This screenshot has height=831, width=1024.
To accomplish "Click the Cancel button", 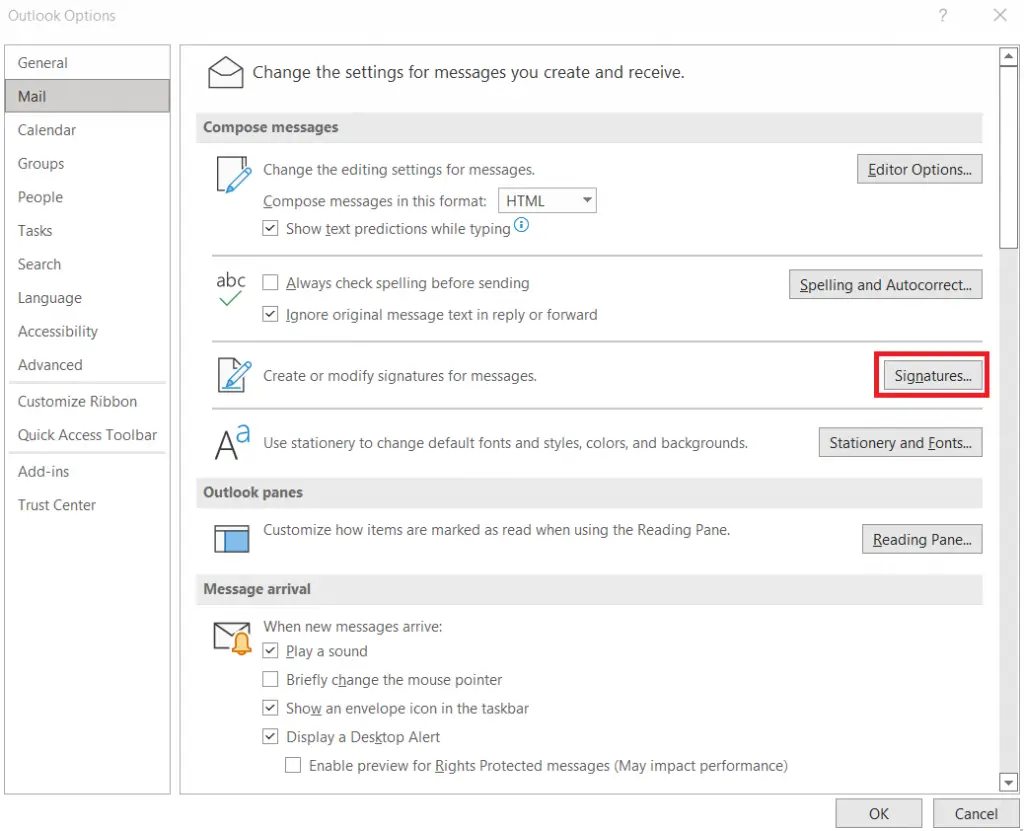I will (x=976, y=813).
